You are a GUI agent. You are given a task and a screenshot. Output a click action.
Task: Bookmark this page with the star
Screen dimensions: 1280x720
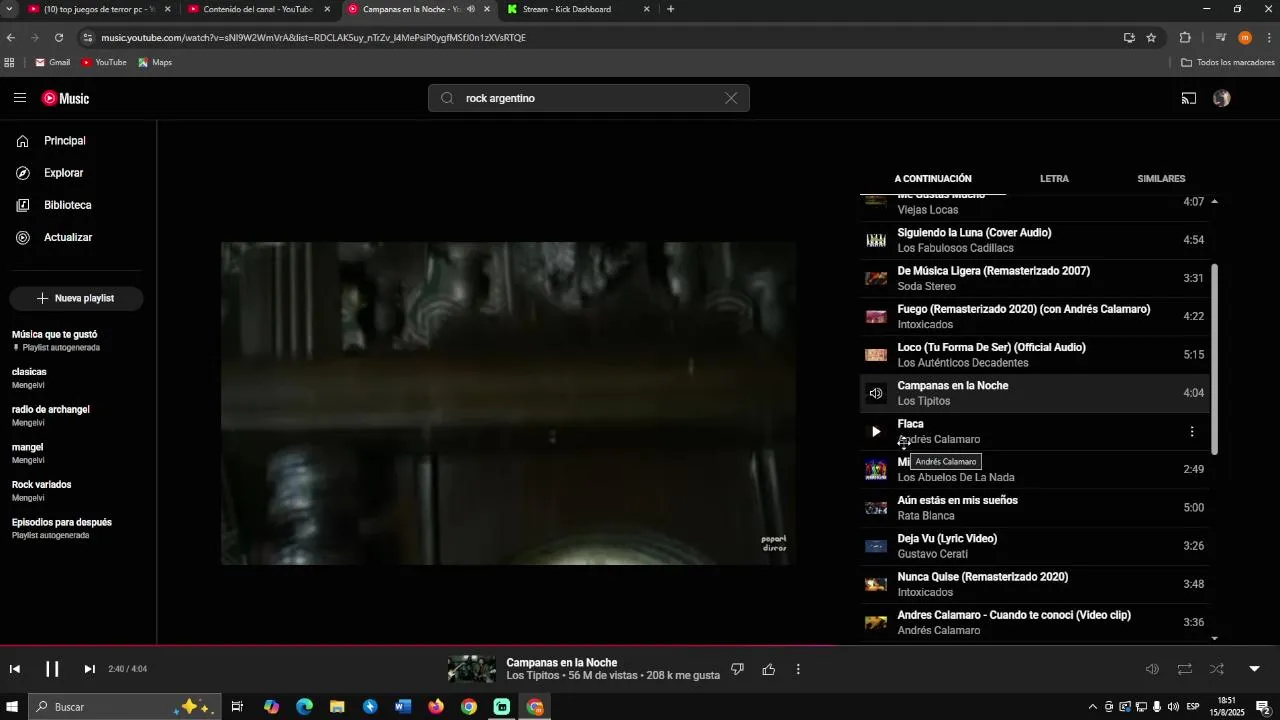coord(1151,37)
